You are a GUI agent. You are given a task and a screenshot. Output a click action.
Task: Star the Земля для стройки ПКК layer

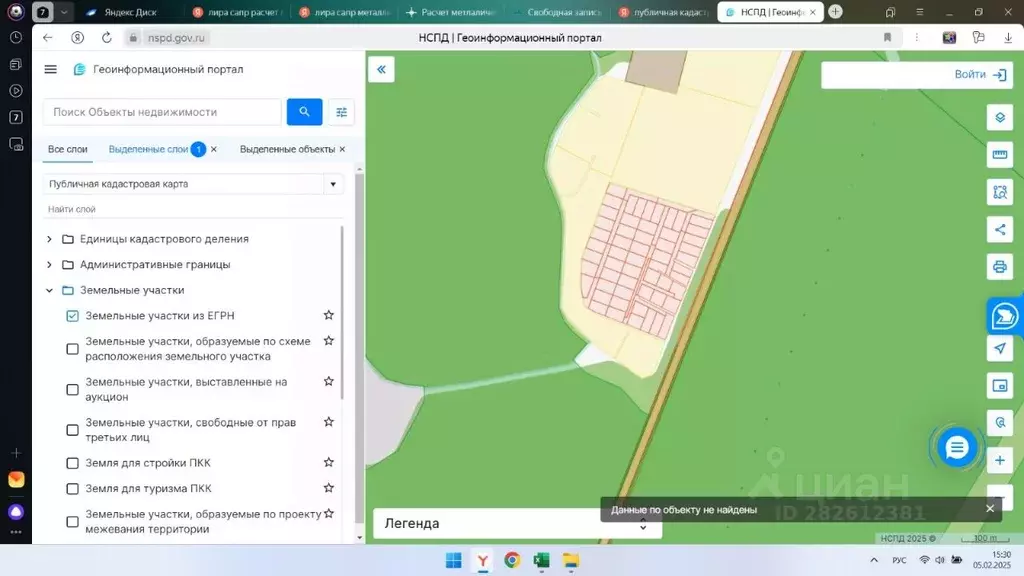click(328, 462)
